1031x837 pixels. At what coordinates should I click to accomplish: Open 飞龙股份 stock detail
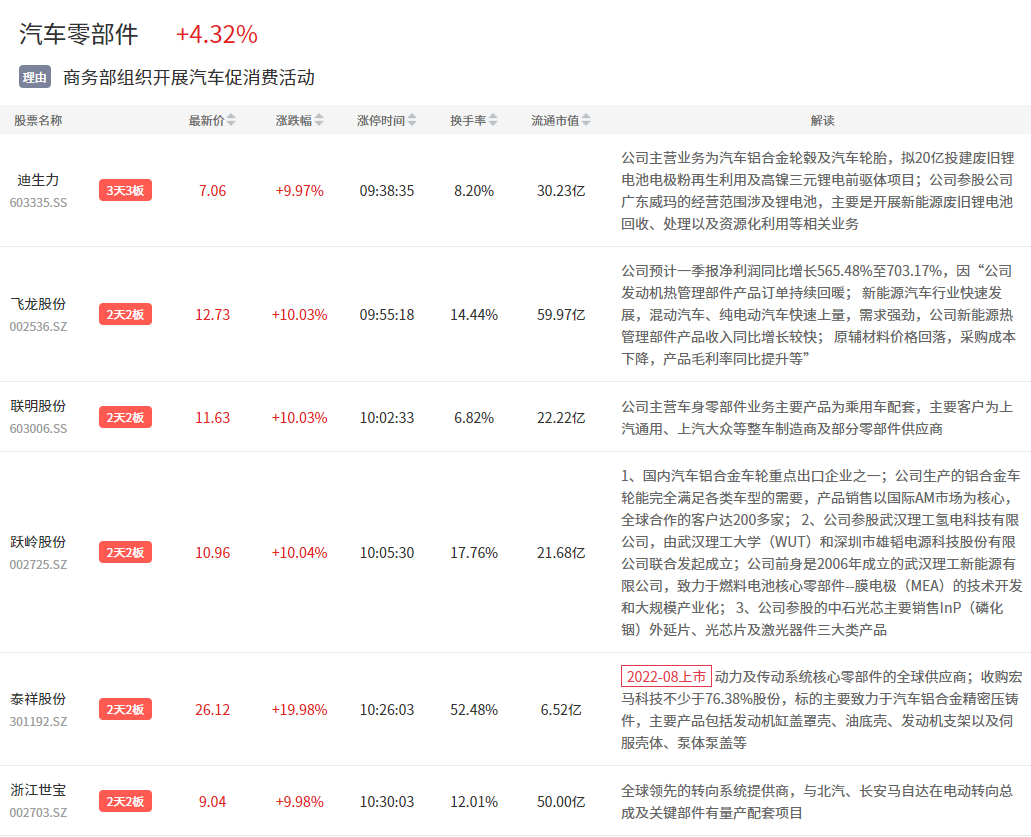click(38, 304)
